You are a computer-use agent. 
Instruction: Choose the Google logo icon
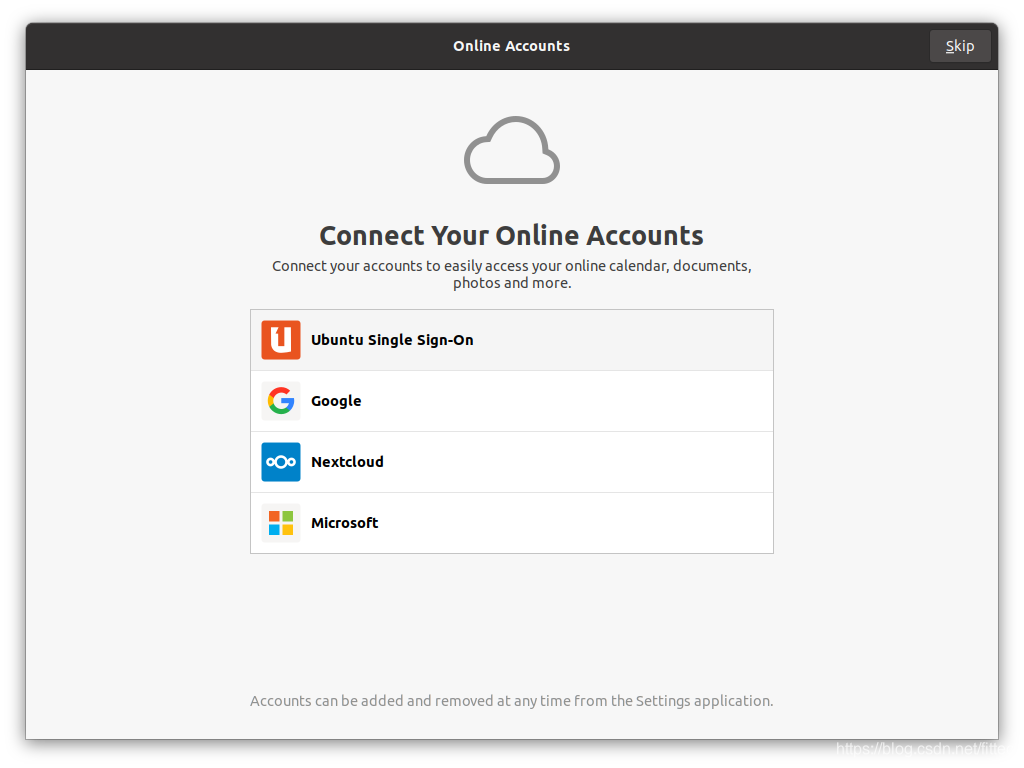click(281, 401)
